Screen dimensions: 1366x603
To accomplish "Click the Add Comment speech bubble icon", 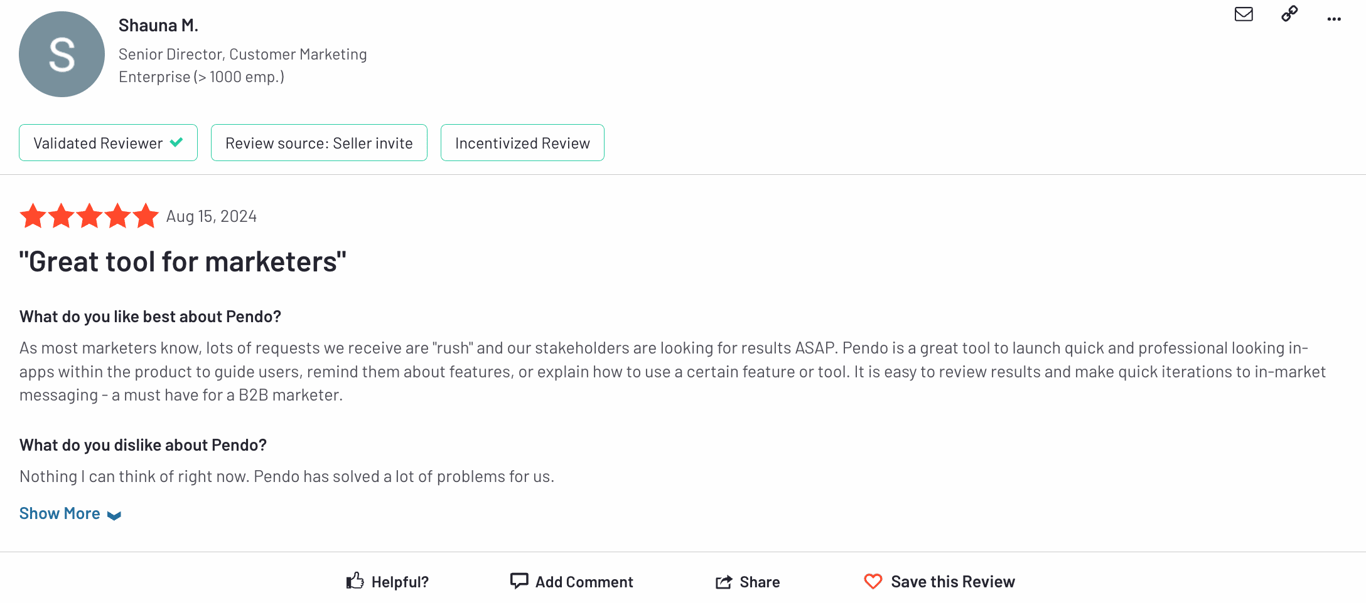I will pyautogui.click(x=519, y=581).
